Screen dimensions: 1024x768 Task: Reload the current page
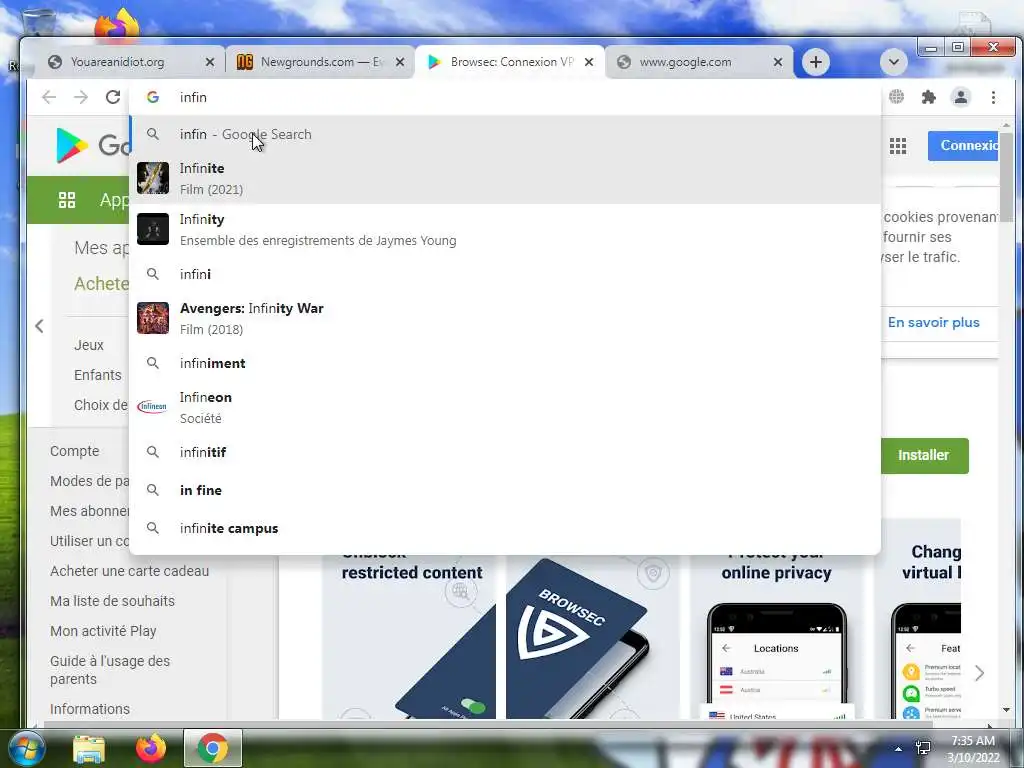[113, 97]
